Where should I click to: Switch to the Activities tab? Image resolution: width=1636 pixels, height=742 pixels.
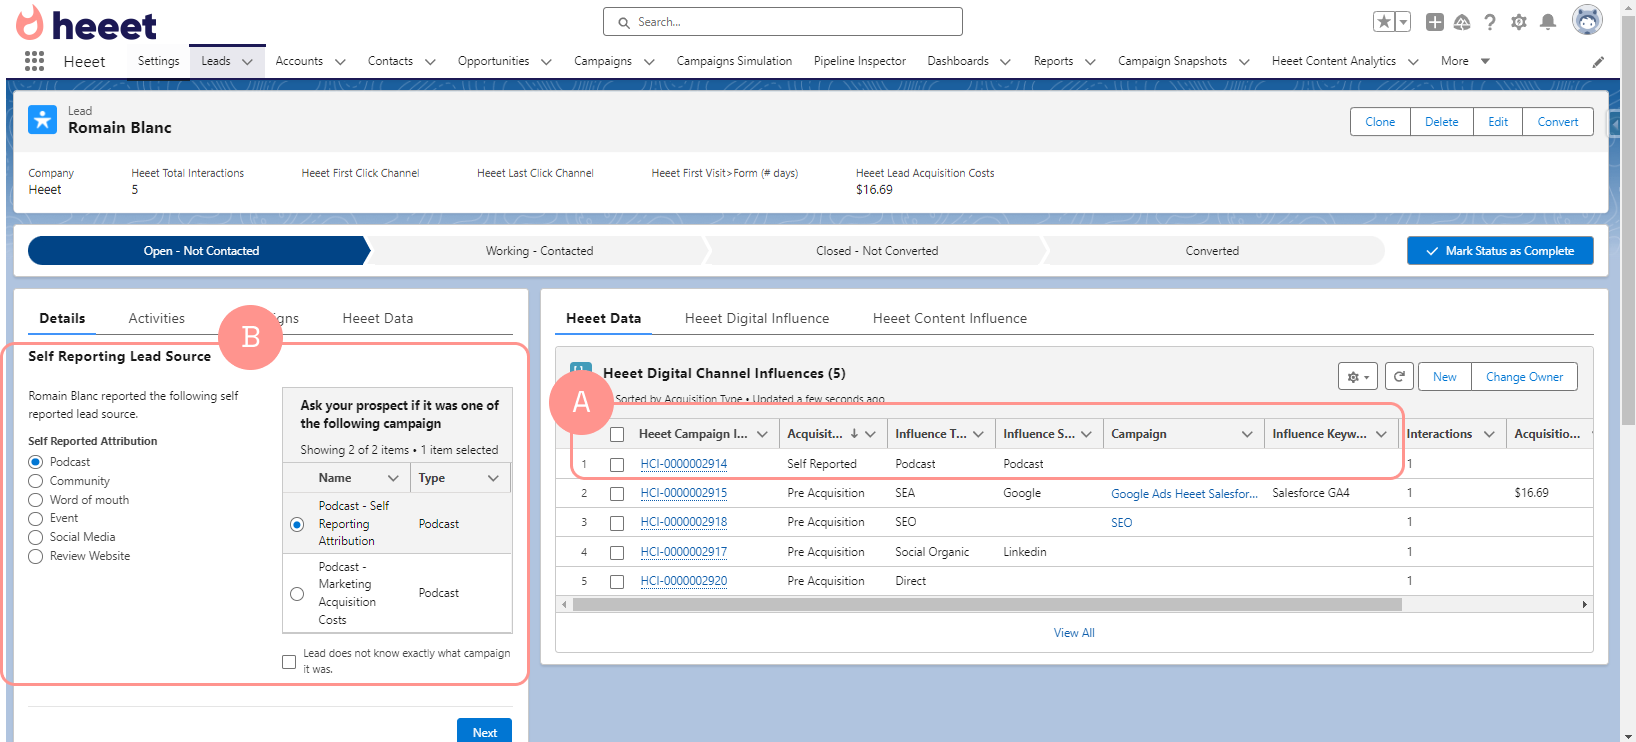coord(157,318)
